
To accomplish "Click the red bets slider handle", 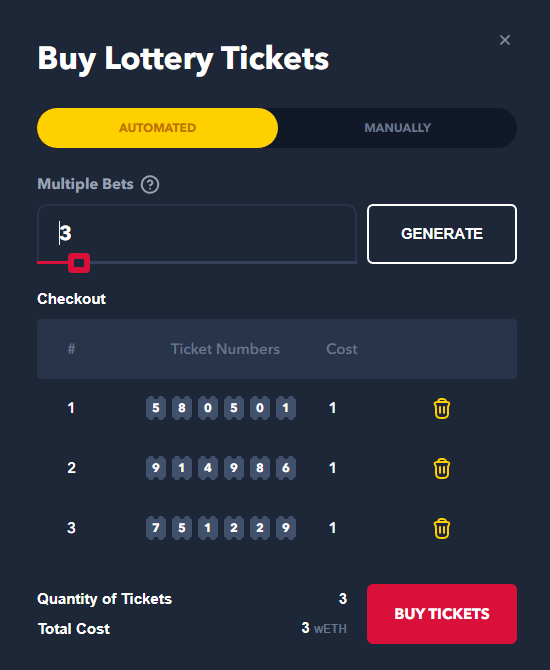I will 79,263.
